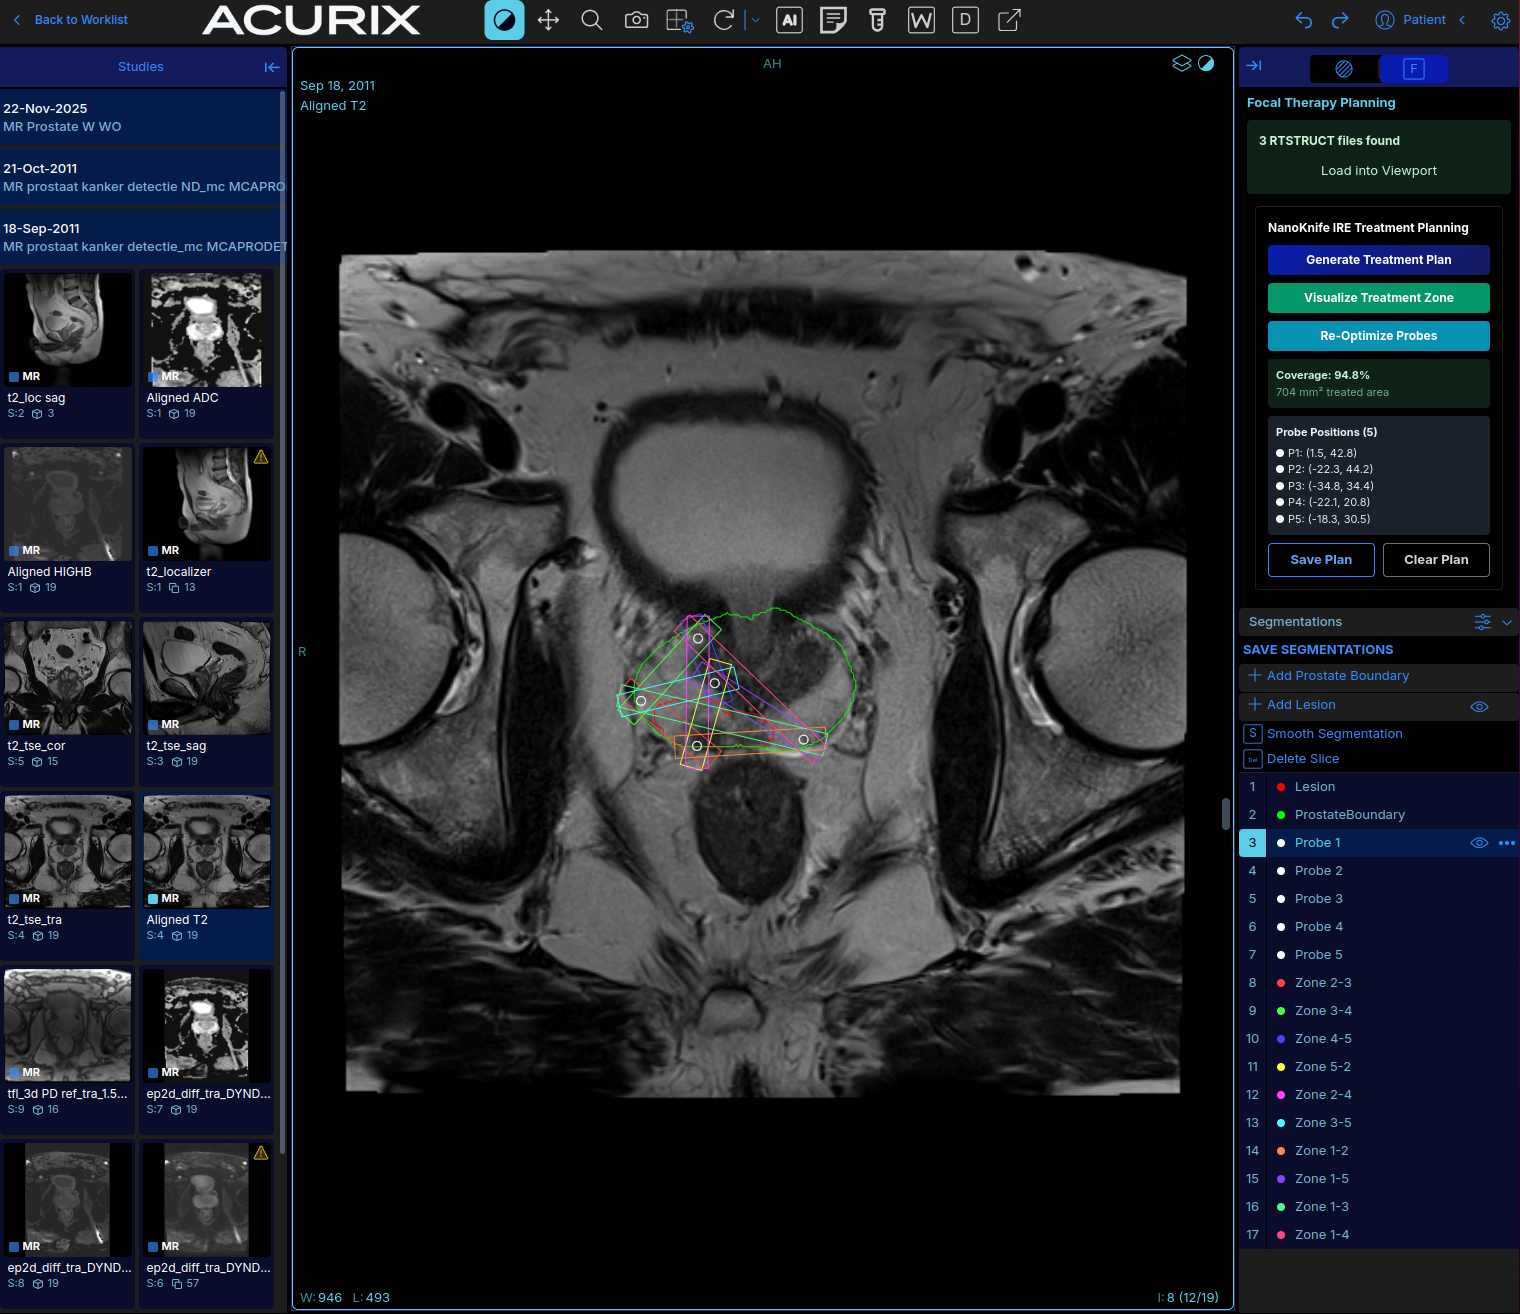The height and width of the screenshot is (1314, 1520).
Task: Toggle visibility of Probe 1 segmentation
Action: pos(1479,843)
